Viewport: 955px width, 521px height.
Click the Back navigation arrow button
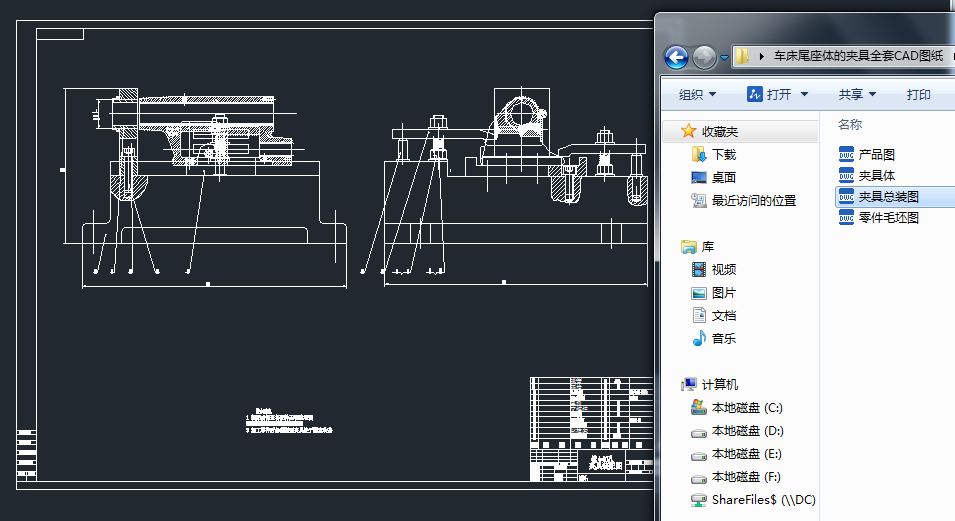coord(676,57)
